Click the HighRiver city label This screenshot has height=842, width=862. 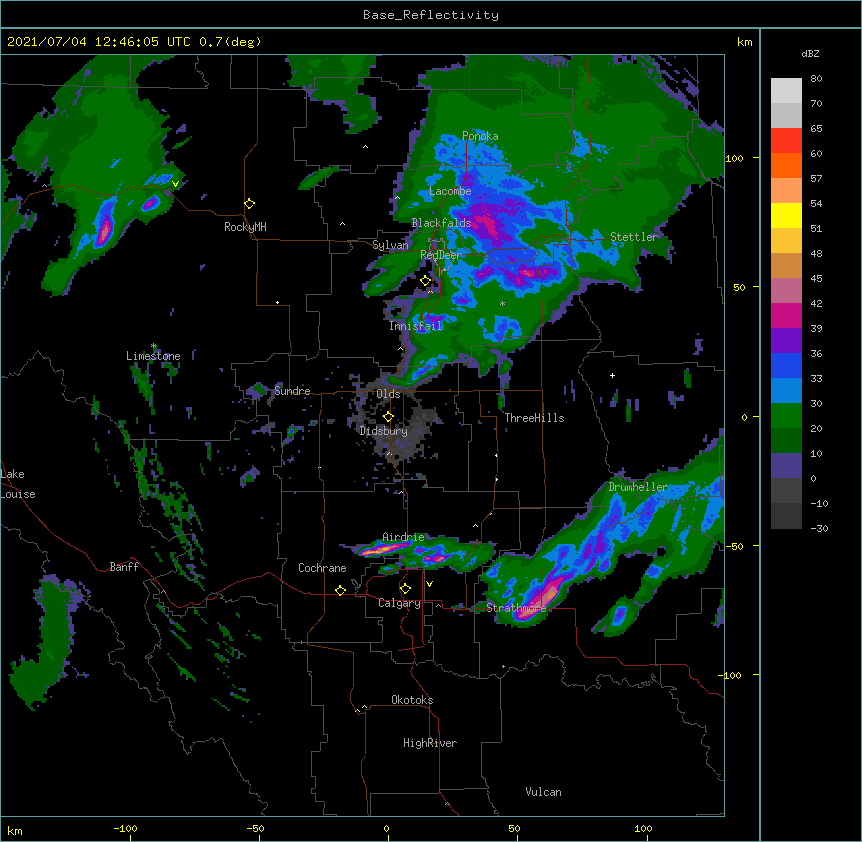click(430, 743)
